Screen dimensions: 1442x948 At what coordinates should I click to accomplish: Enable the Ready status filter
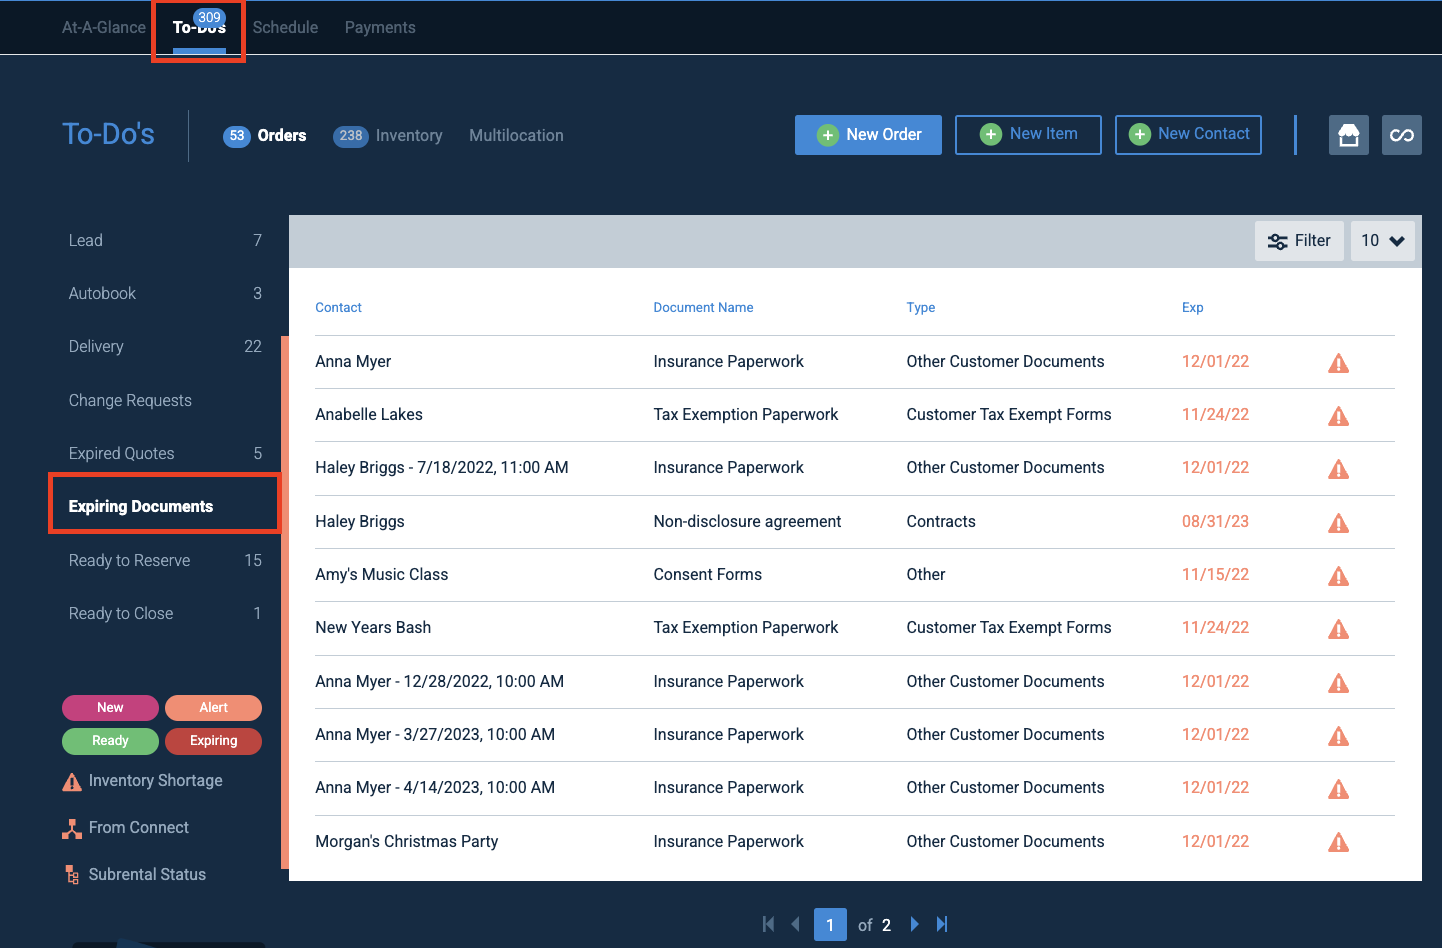coord(110,740)
